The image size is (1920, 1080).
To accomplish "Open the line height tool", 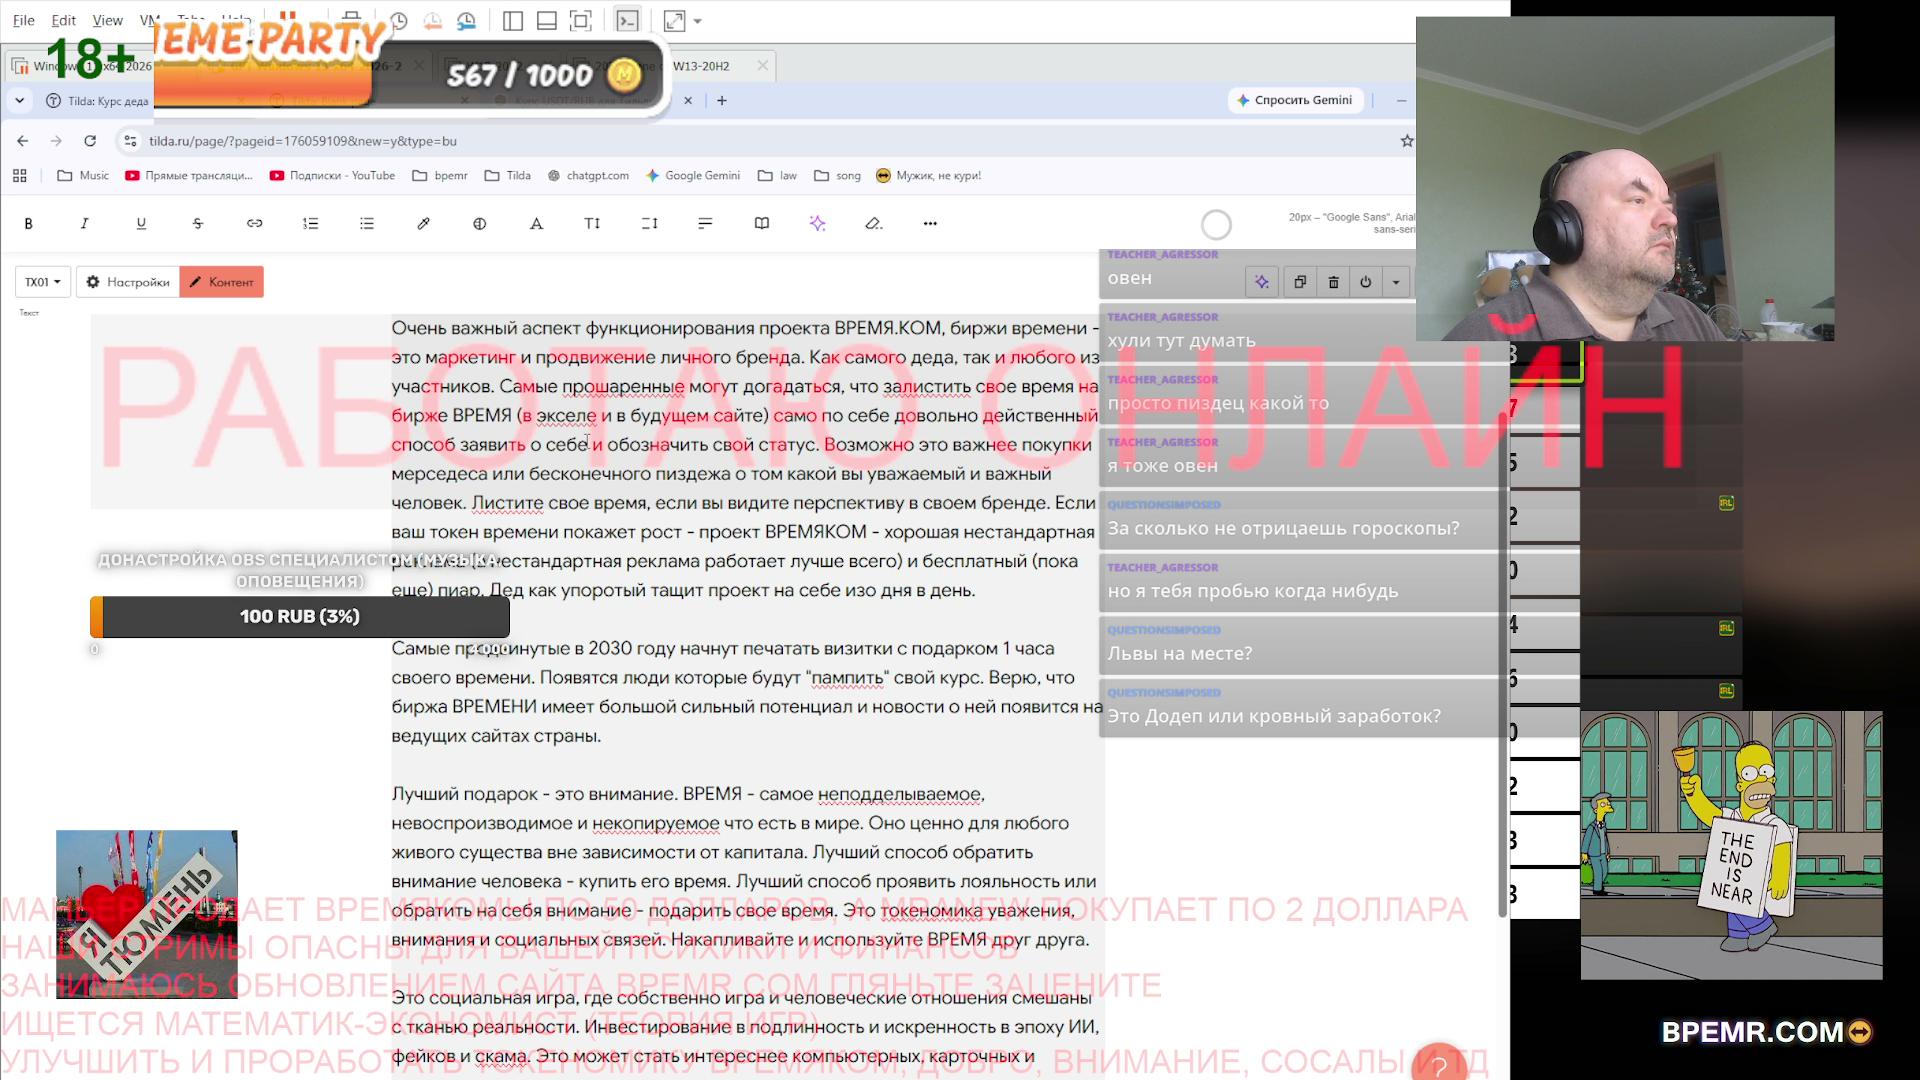I will point(649,224).
